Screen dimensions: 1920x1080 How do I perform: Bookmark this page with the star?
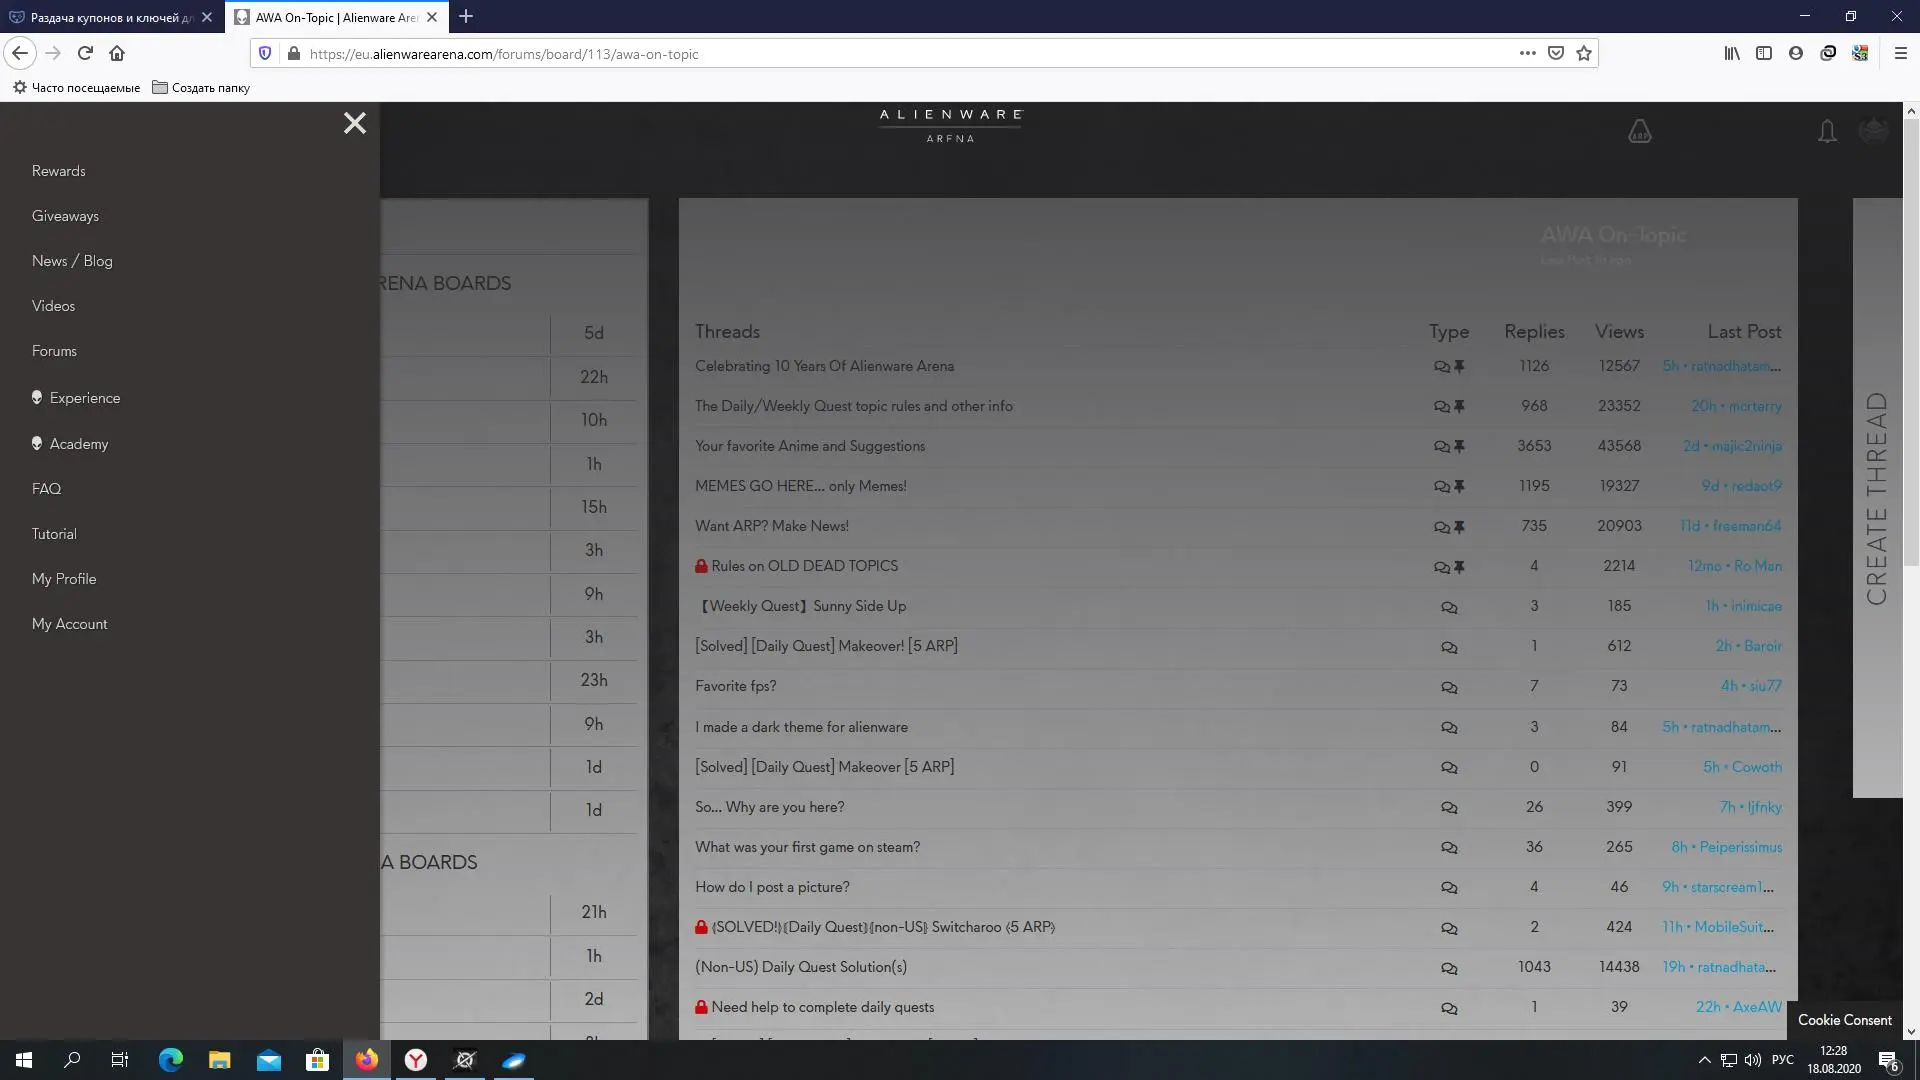1584,53
